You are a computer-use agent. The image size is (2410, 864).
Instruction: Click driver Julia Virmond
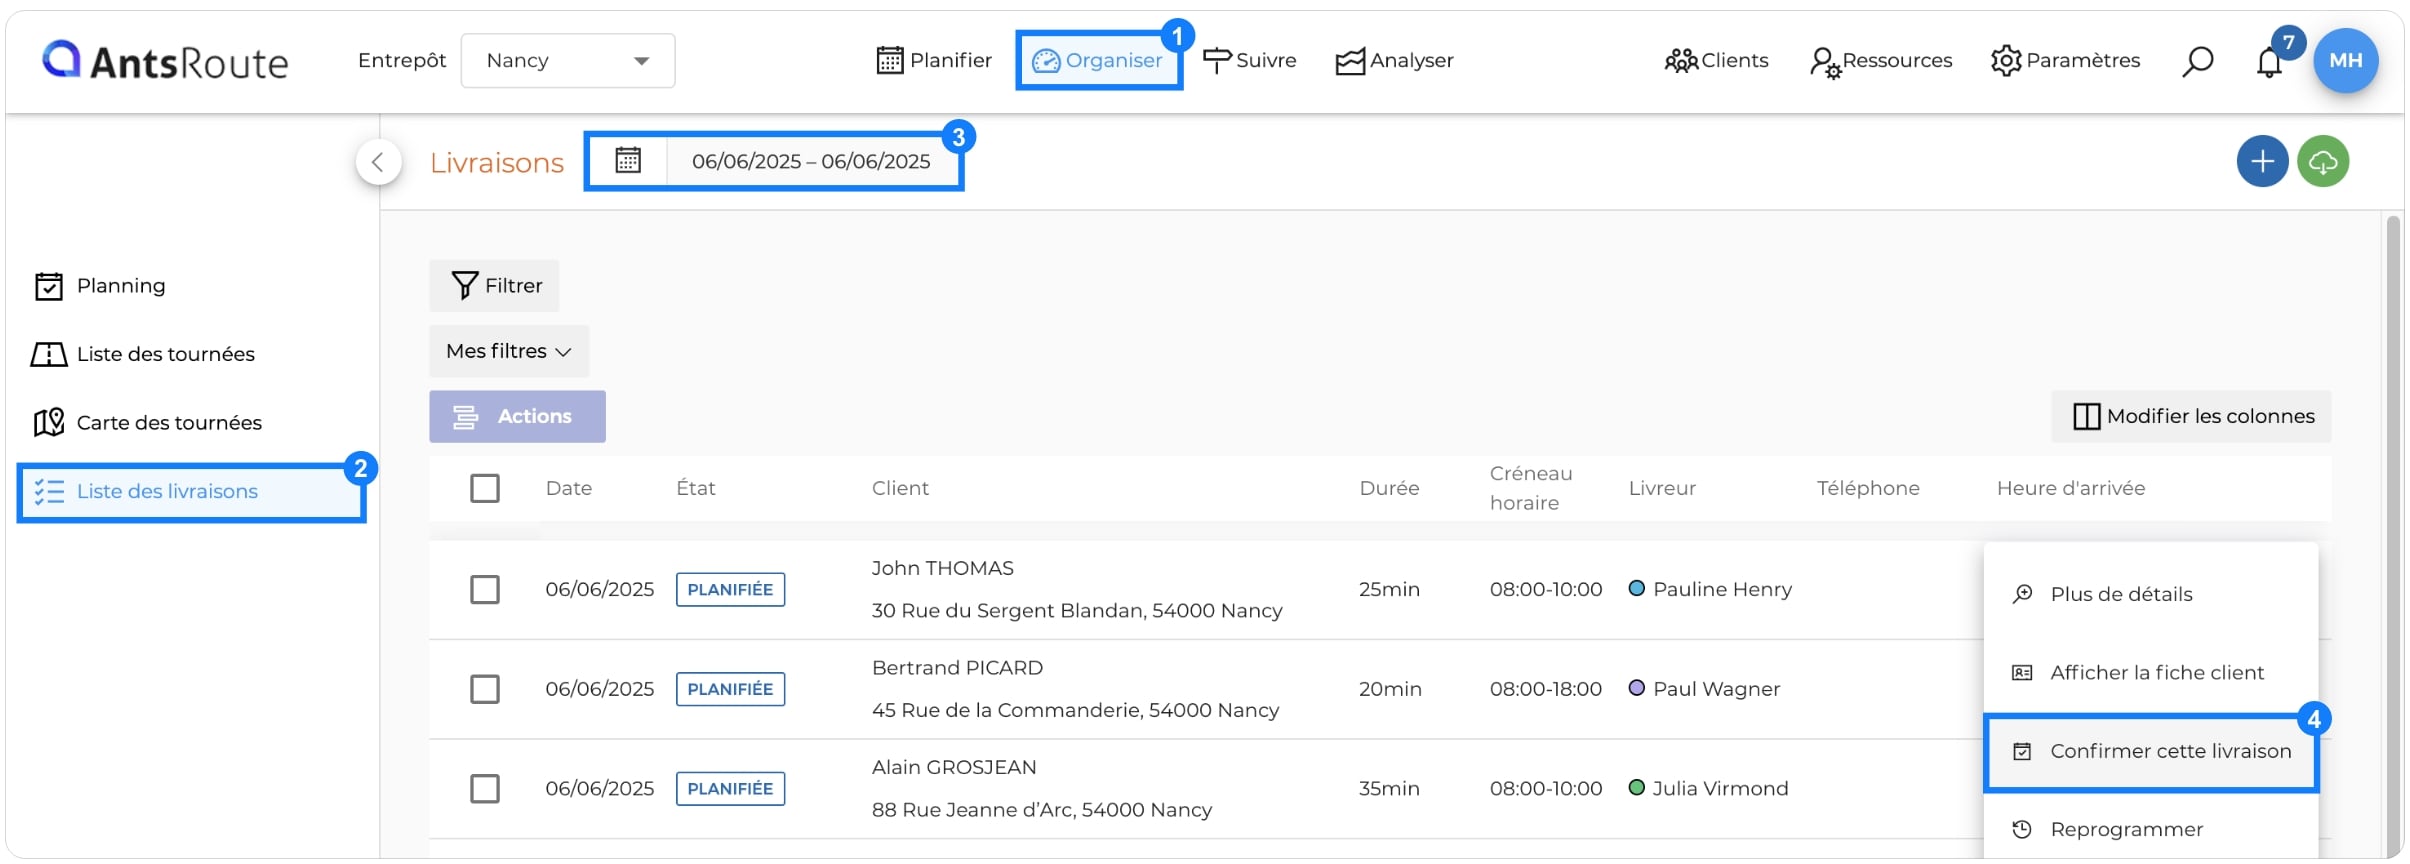[x=1720, y=789]
